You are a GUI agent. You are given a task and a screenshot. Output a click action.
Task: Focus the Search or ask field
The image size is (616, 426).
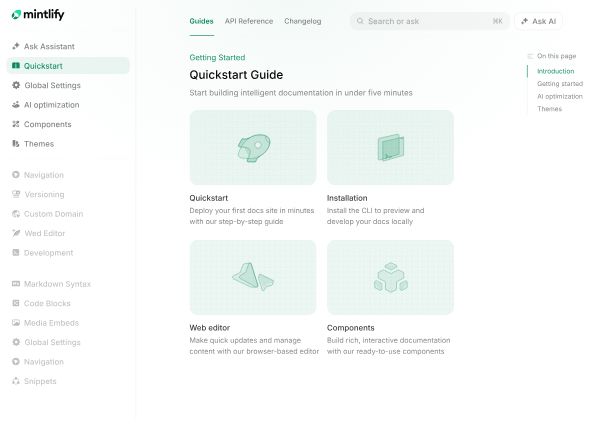click(x=430, y=21)
